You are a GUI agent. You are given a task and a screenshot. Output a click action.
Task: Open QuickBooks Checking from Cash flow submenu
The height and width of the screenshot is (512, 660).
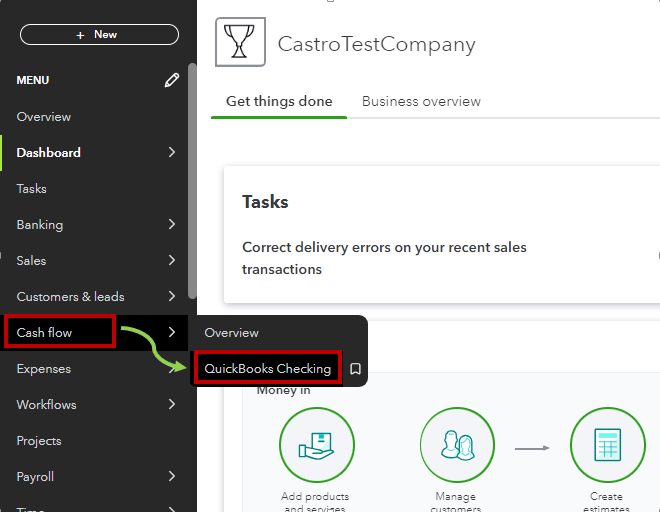[x=267, y=369]
